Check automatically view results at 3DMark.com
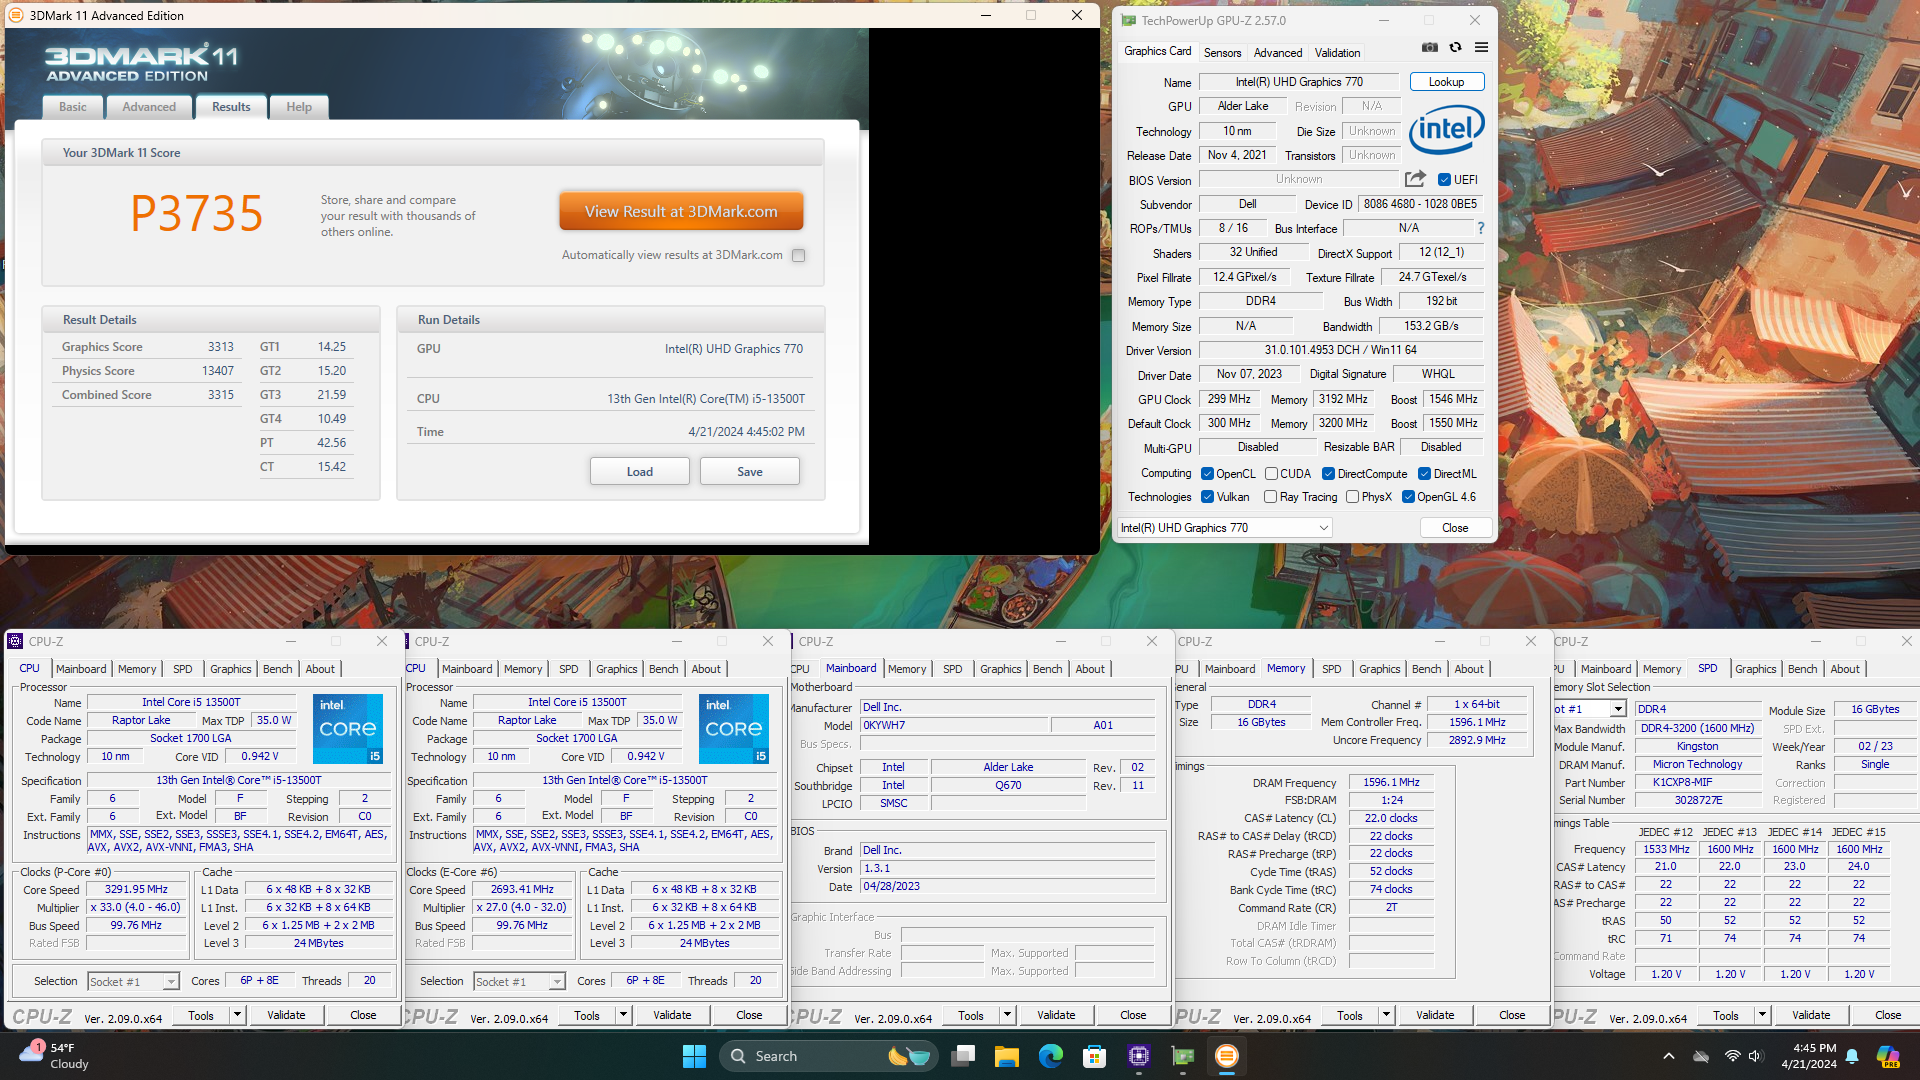Screen dimensions: 1920x1080 click(798, 255)
